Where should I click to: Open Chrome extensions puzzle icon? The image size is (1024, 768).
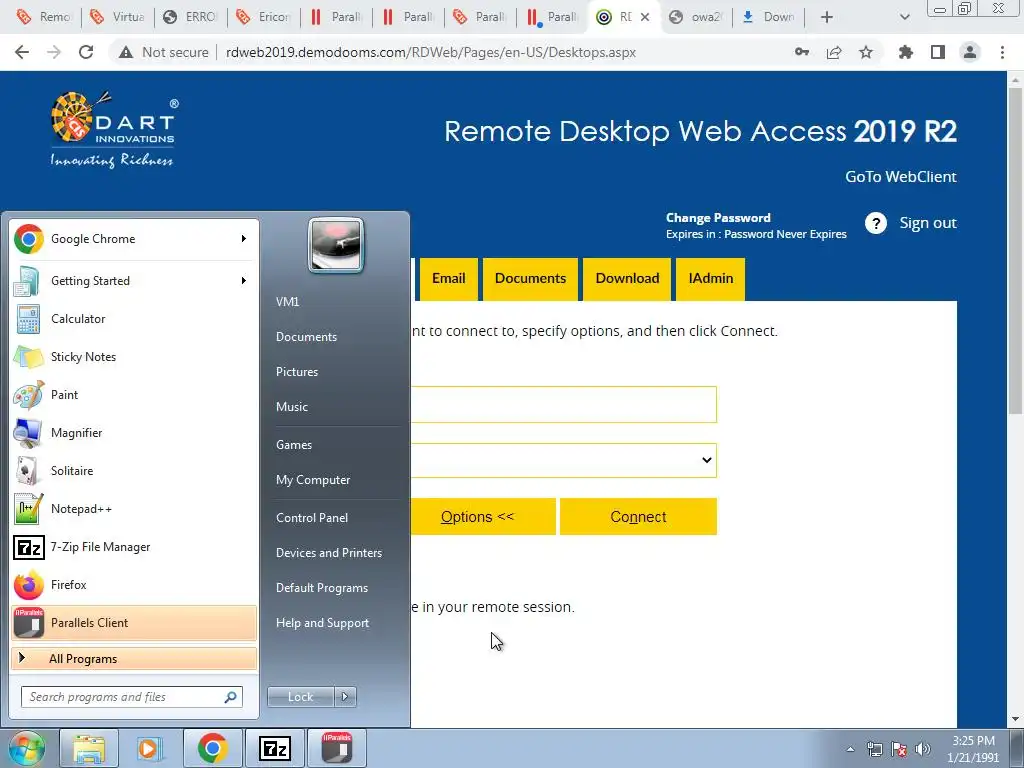(x=905, y=52)
